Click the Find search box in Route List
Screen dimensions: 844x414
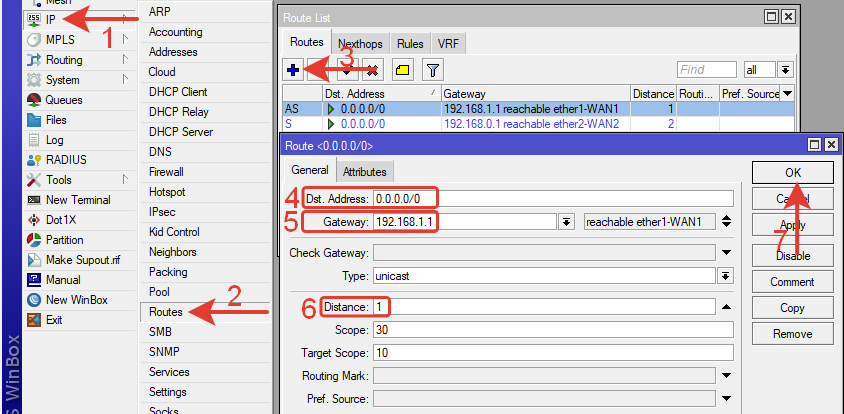point(707,70)
